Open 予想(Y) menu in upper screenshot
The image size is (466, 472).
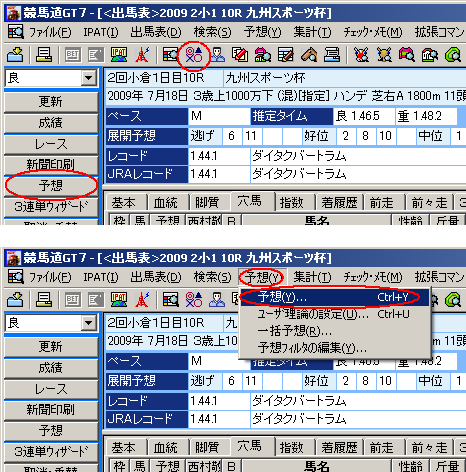pyautogui.click(x=262, y=32)
